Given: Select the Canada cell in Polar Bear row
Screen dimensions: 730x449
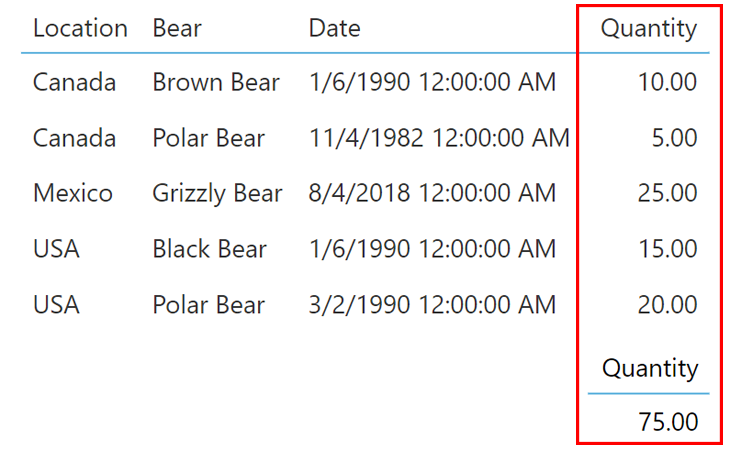Looking at the screenshot, I should coord(74,138).
